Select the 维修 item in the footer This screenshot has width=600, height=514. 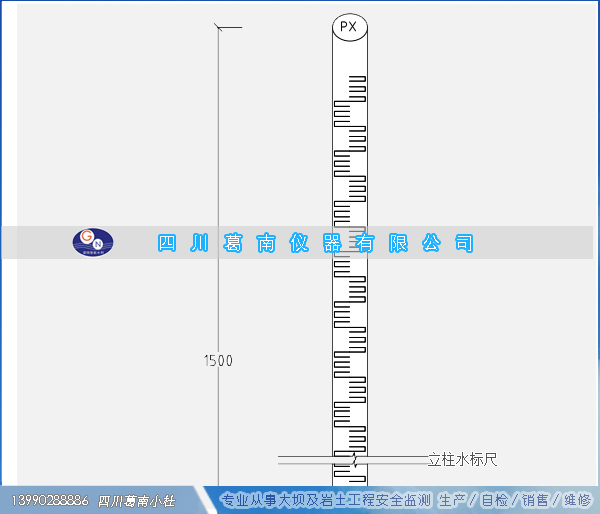tap(577, 500)
